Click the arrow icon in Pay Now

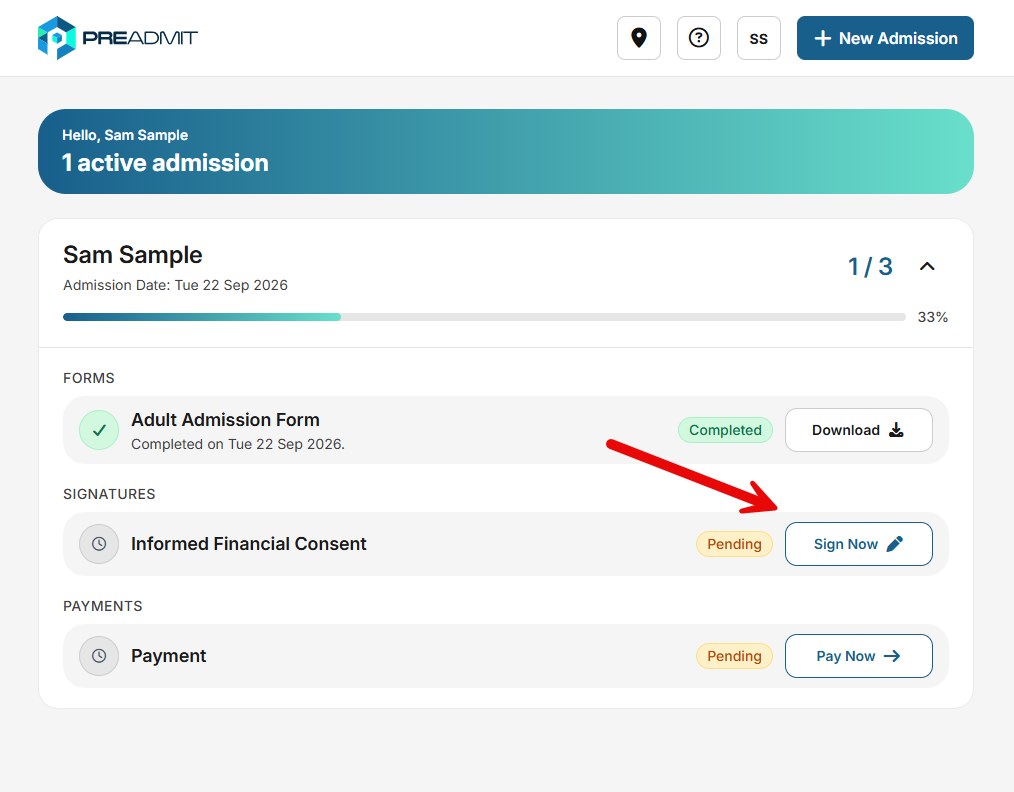(892, 656)
